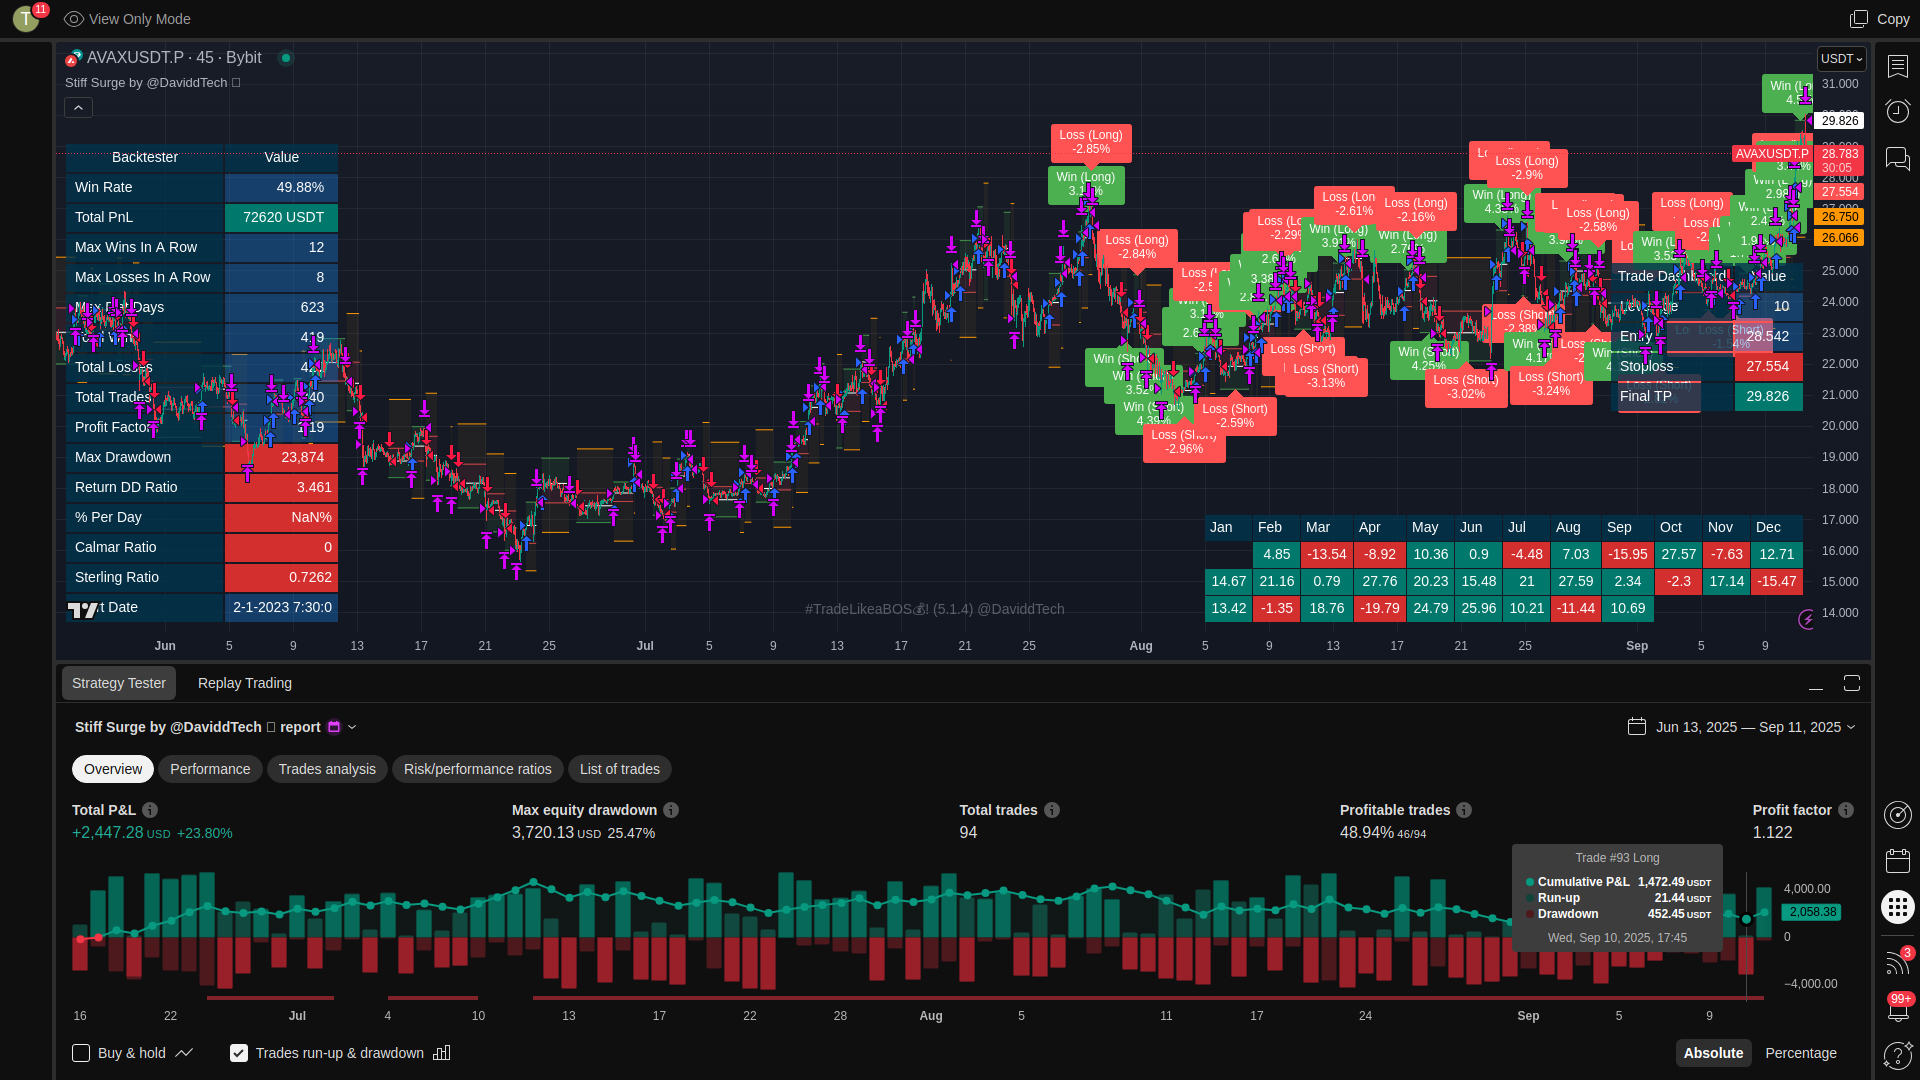Open the alerts clock icon
The width and height of the screenshot is (1920, 1080).
coord(1897,111)
